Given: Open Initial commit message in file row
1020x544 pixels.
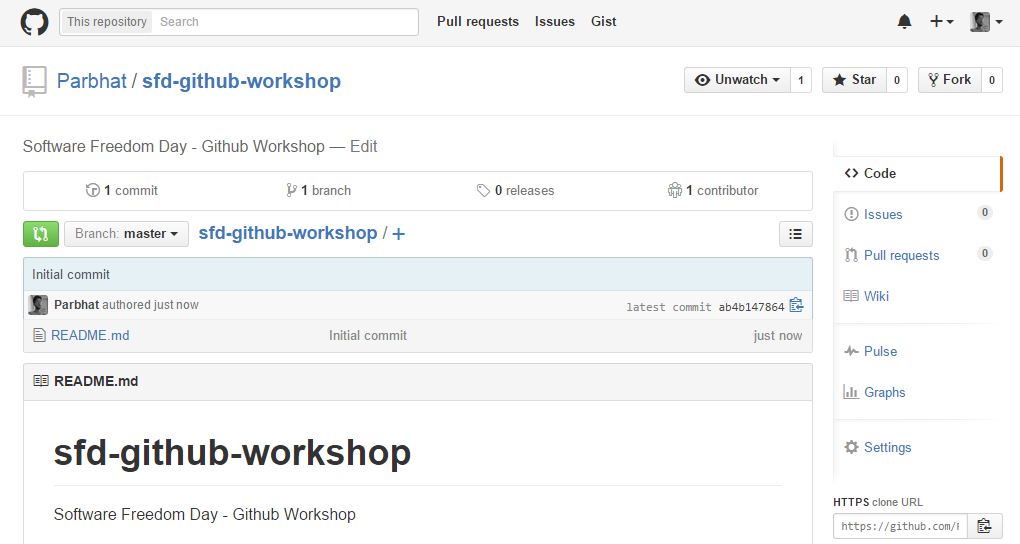Looking at the screenshot, I should (368, 335).
